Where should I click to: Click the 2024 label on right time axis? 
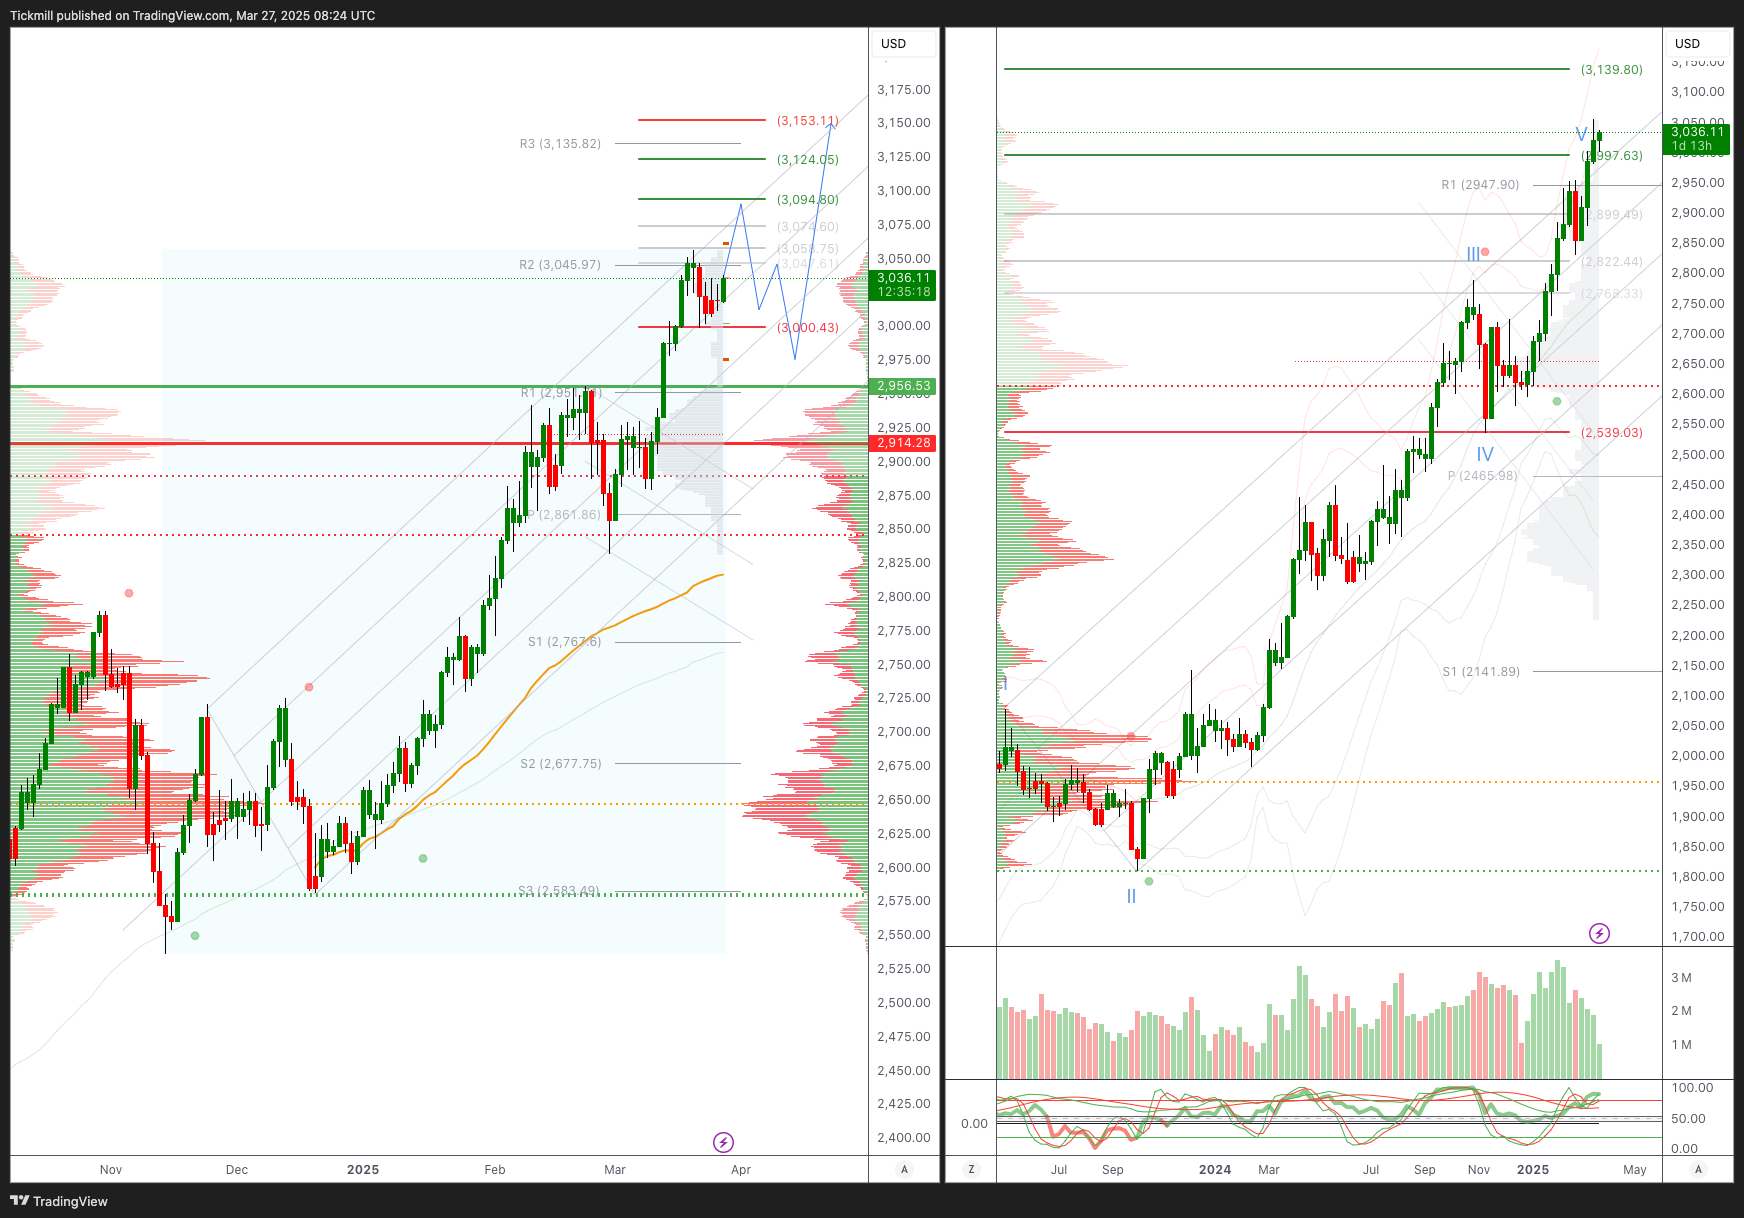(x=1215, y=1170)
